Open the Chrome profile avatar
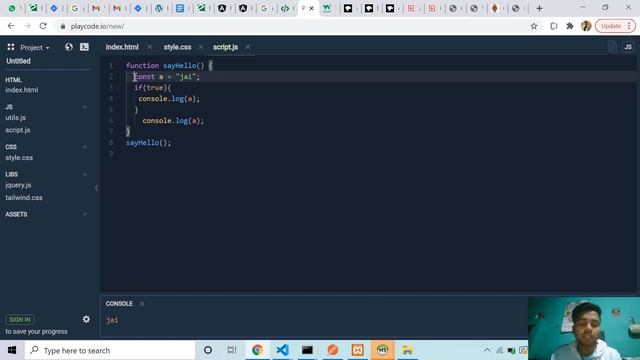640x360 pixels. pos(586,26)
